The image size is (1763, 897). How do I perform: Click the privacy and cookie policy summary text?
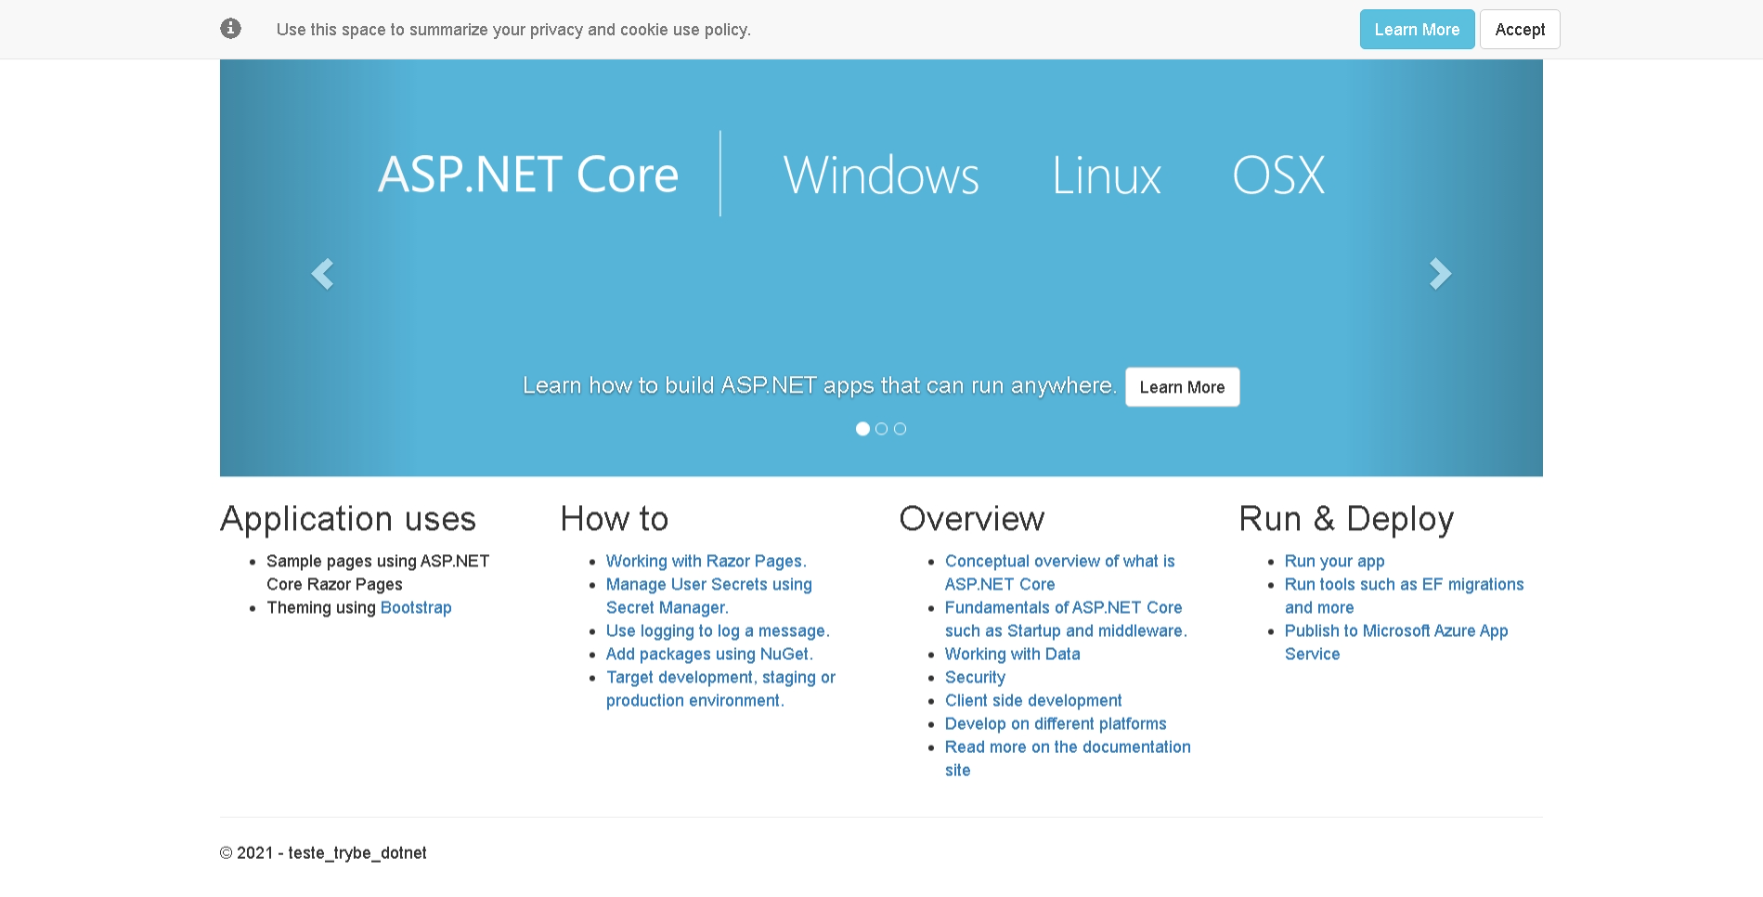(513, 30)
